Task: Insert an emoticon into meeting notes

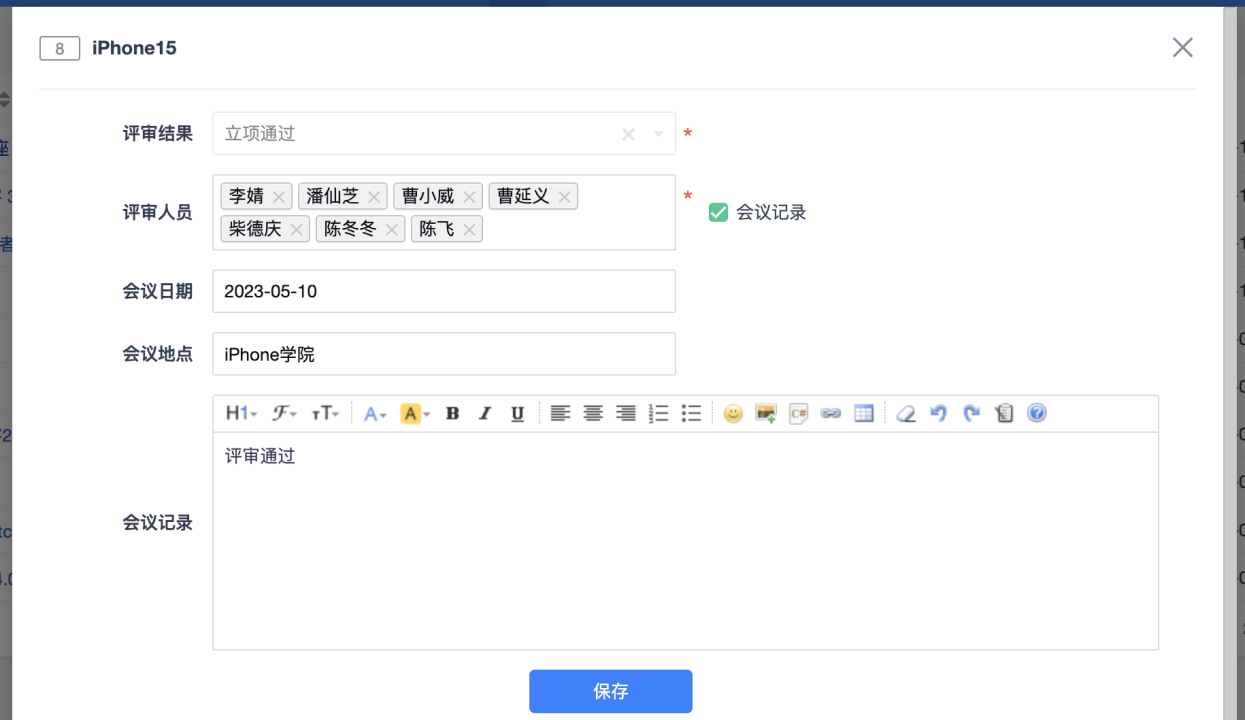Action: point(733,414)
